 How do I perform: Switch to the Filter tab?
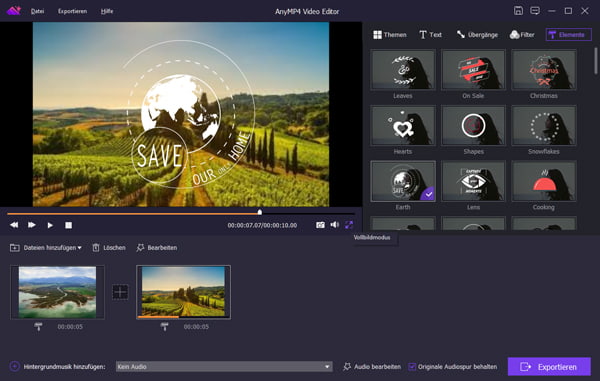click(x=522, y=35)
